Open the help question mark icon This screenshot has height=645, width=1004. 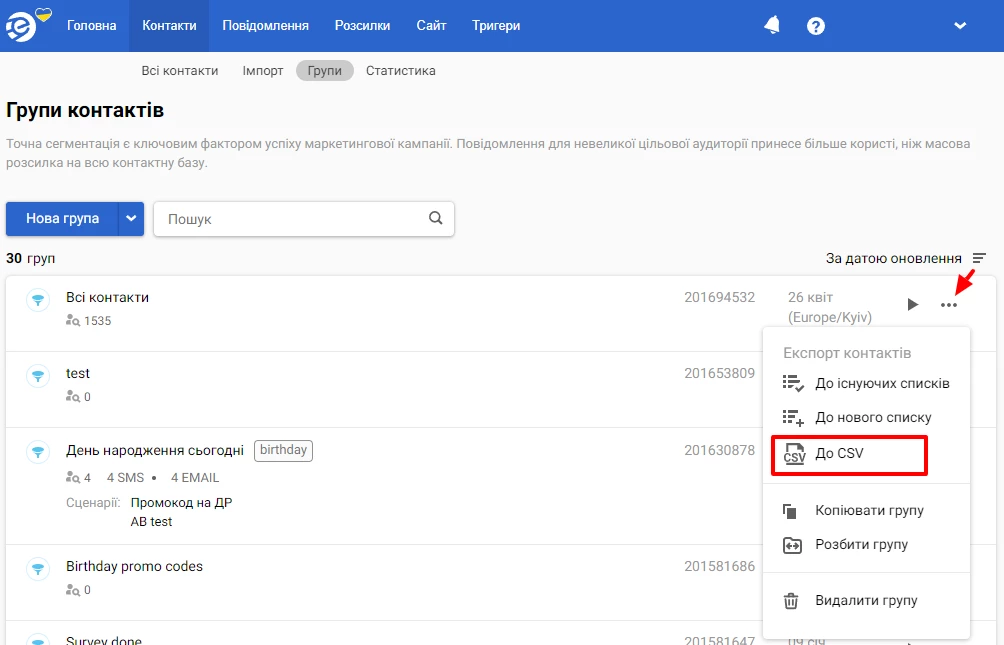coord(816,26)
